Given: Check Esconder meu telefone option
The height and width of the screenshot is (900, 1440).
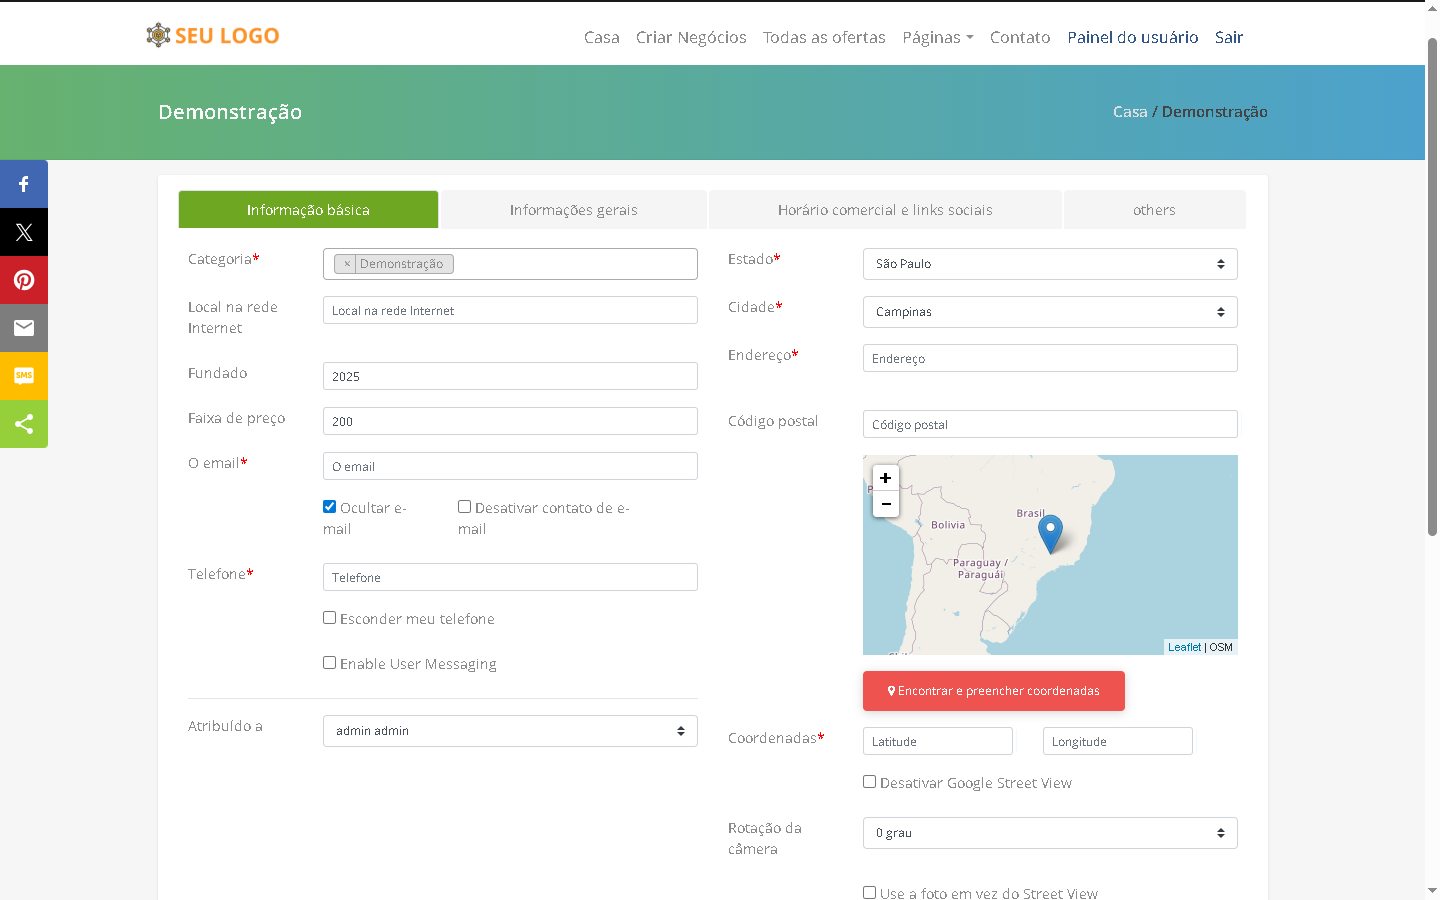Looking at the screenshot, I should 329,618.
